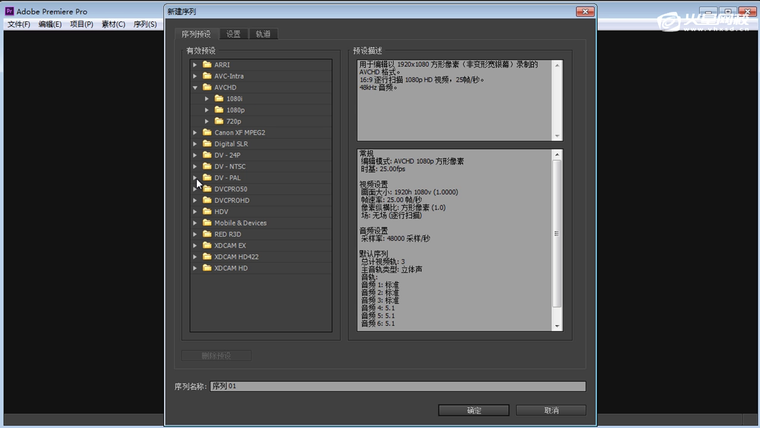
Task: Click the 720p preset folder icon
Action: [219, 121]
